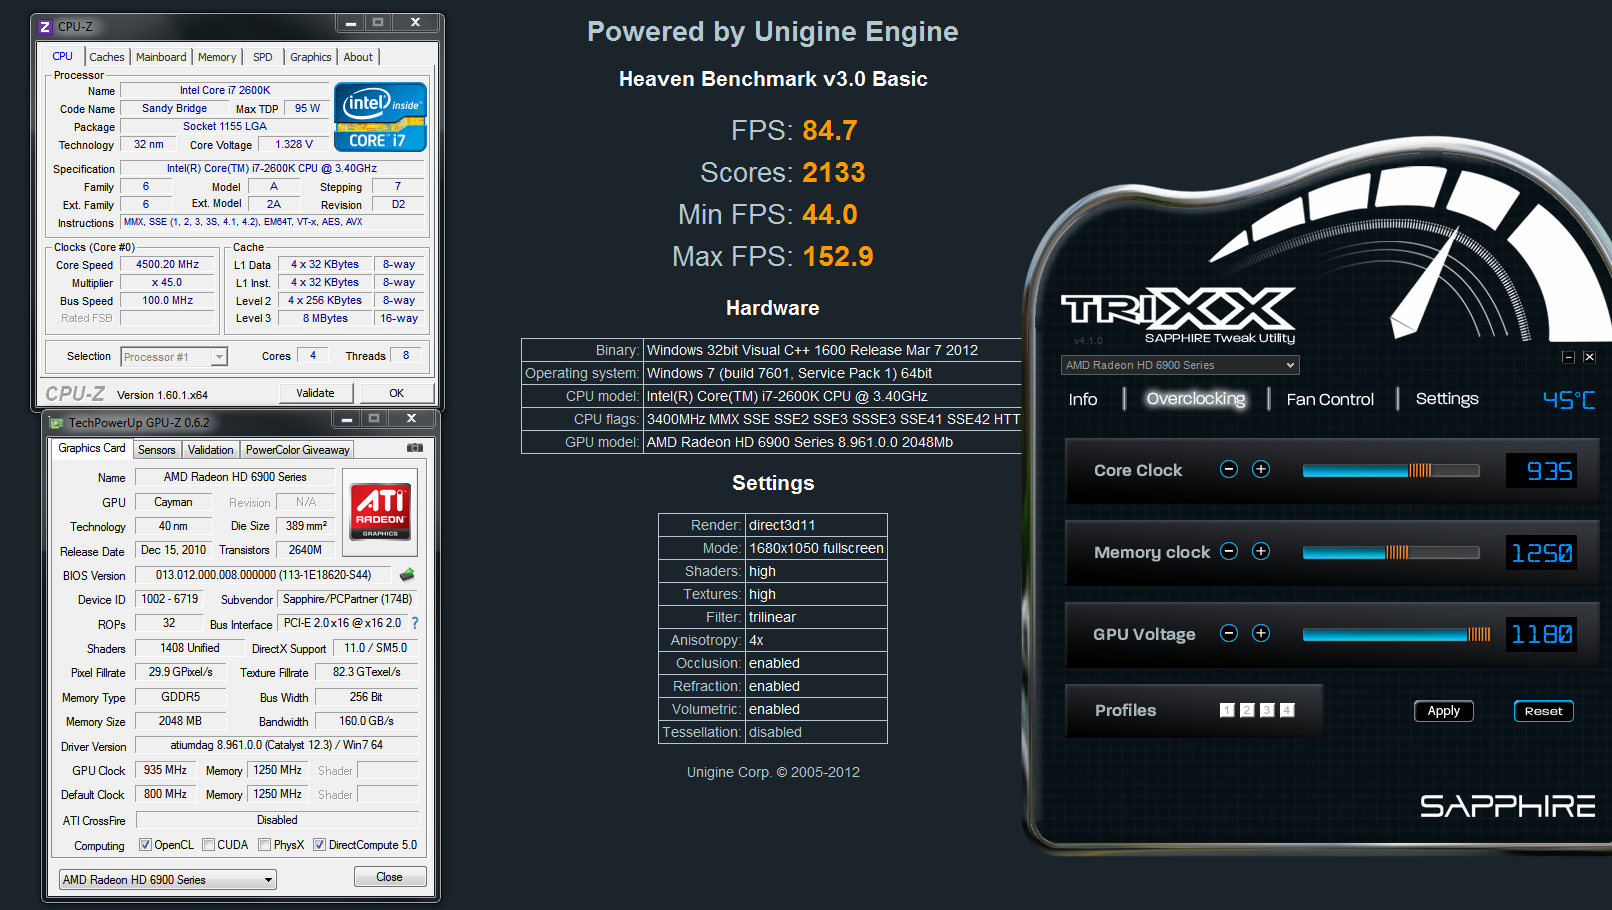Screen dimensions: 1612x910
Task: Open the Fan Control section in TRIXX
Action: coord(1329,399)
